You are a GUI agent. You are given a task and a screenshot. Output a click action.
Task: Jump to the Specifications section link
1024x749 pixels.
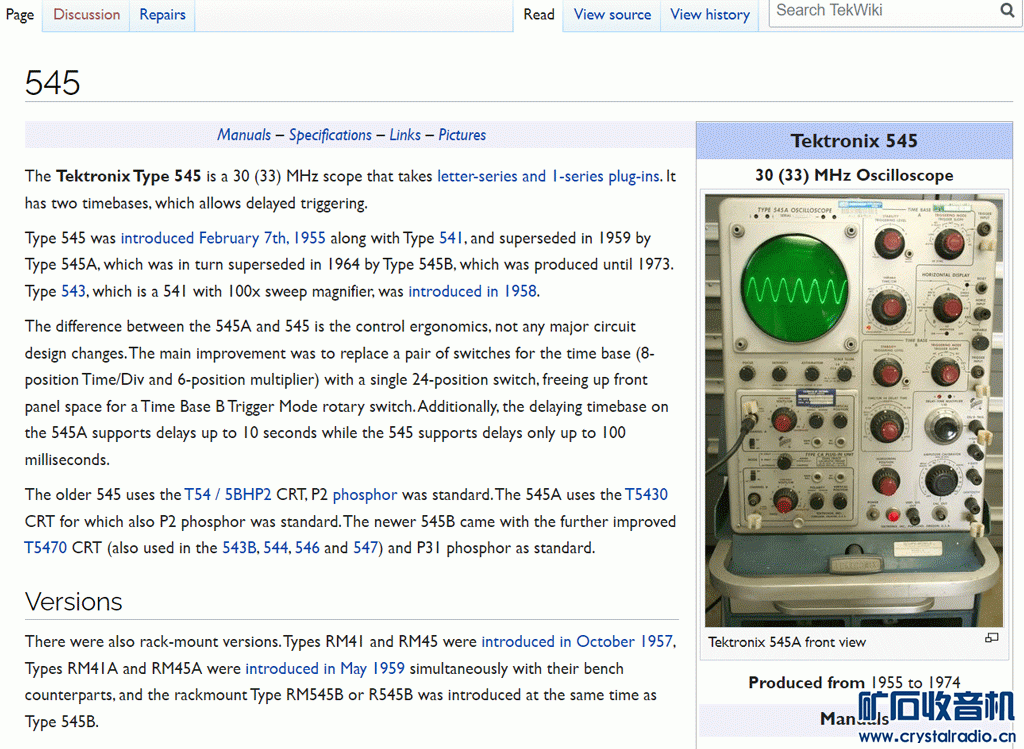coord(330,135)
